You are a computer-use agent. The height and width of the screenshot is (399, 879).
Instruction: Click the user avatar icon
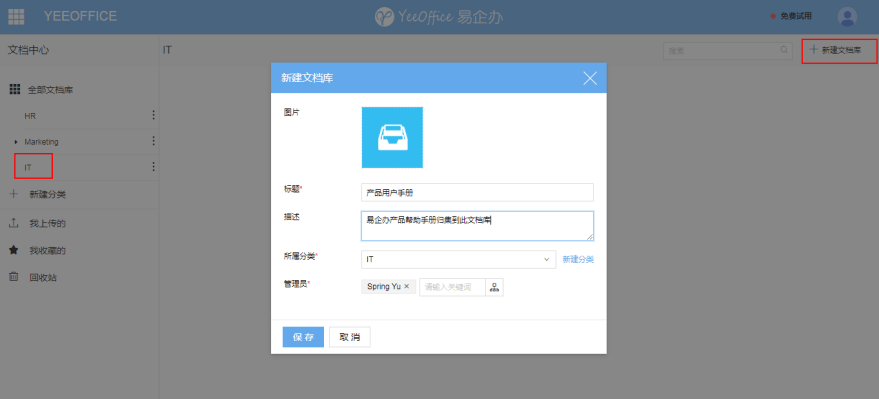coord(847,16)
